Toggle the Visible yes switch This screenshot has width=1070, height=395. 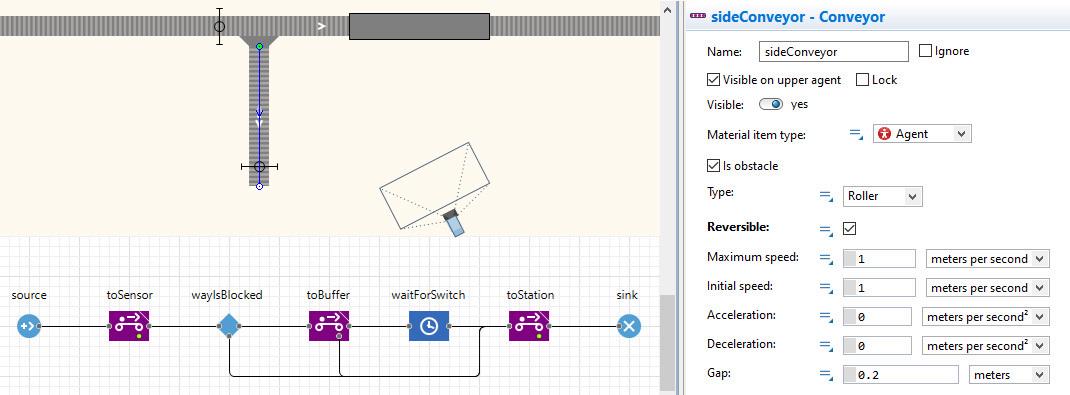coord(771,104)
